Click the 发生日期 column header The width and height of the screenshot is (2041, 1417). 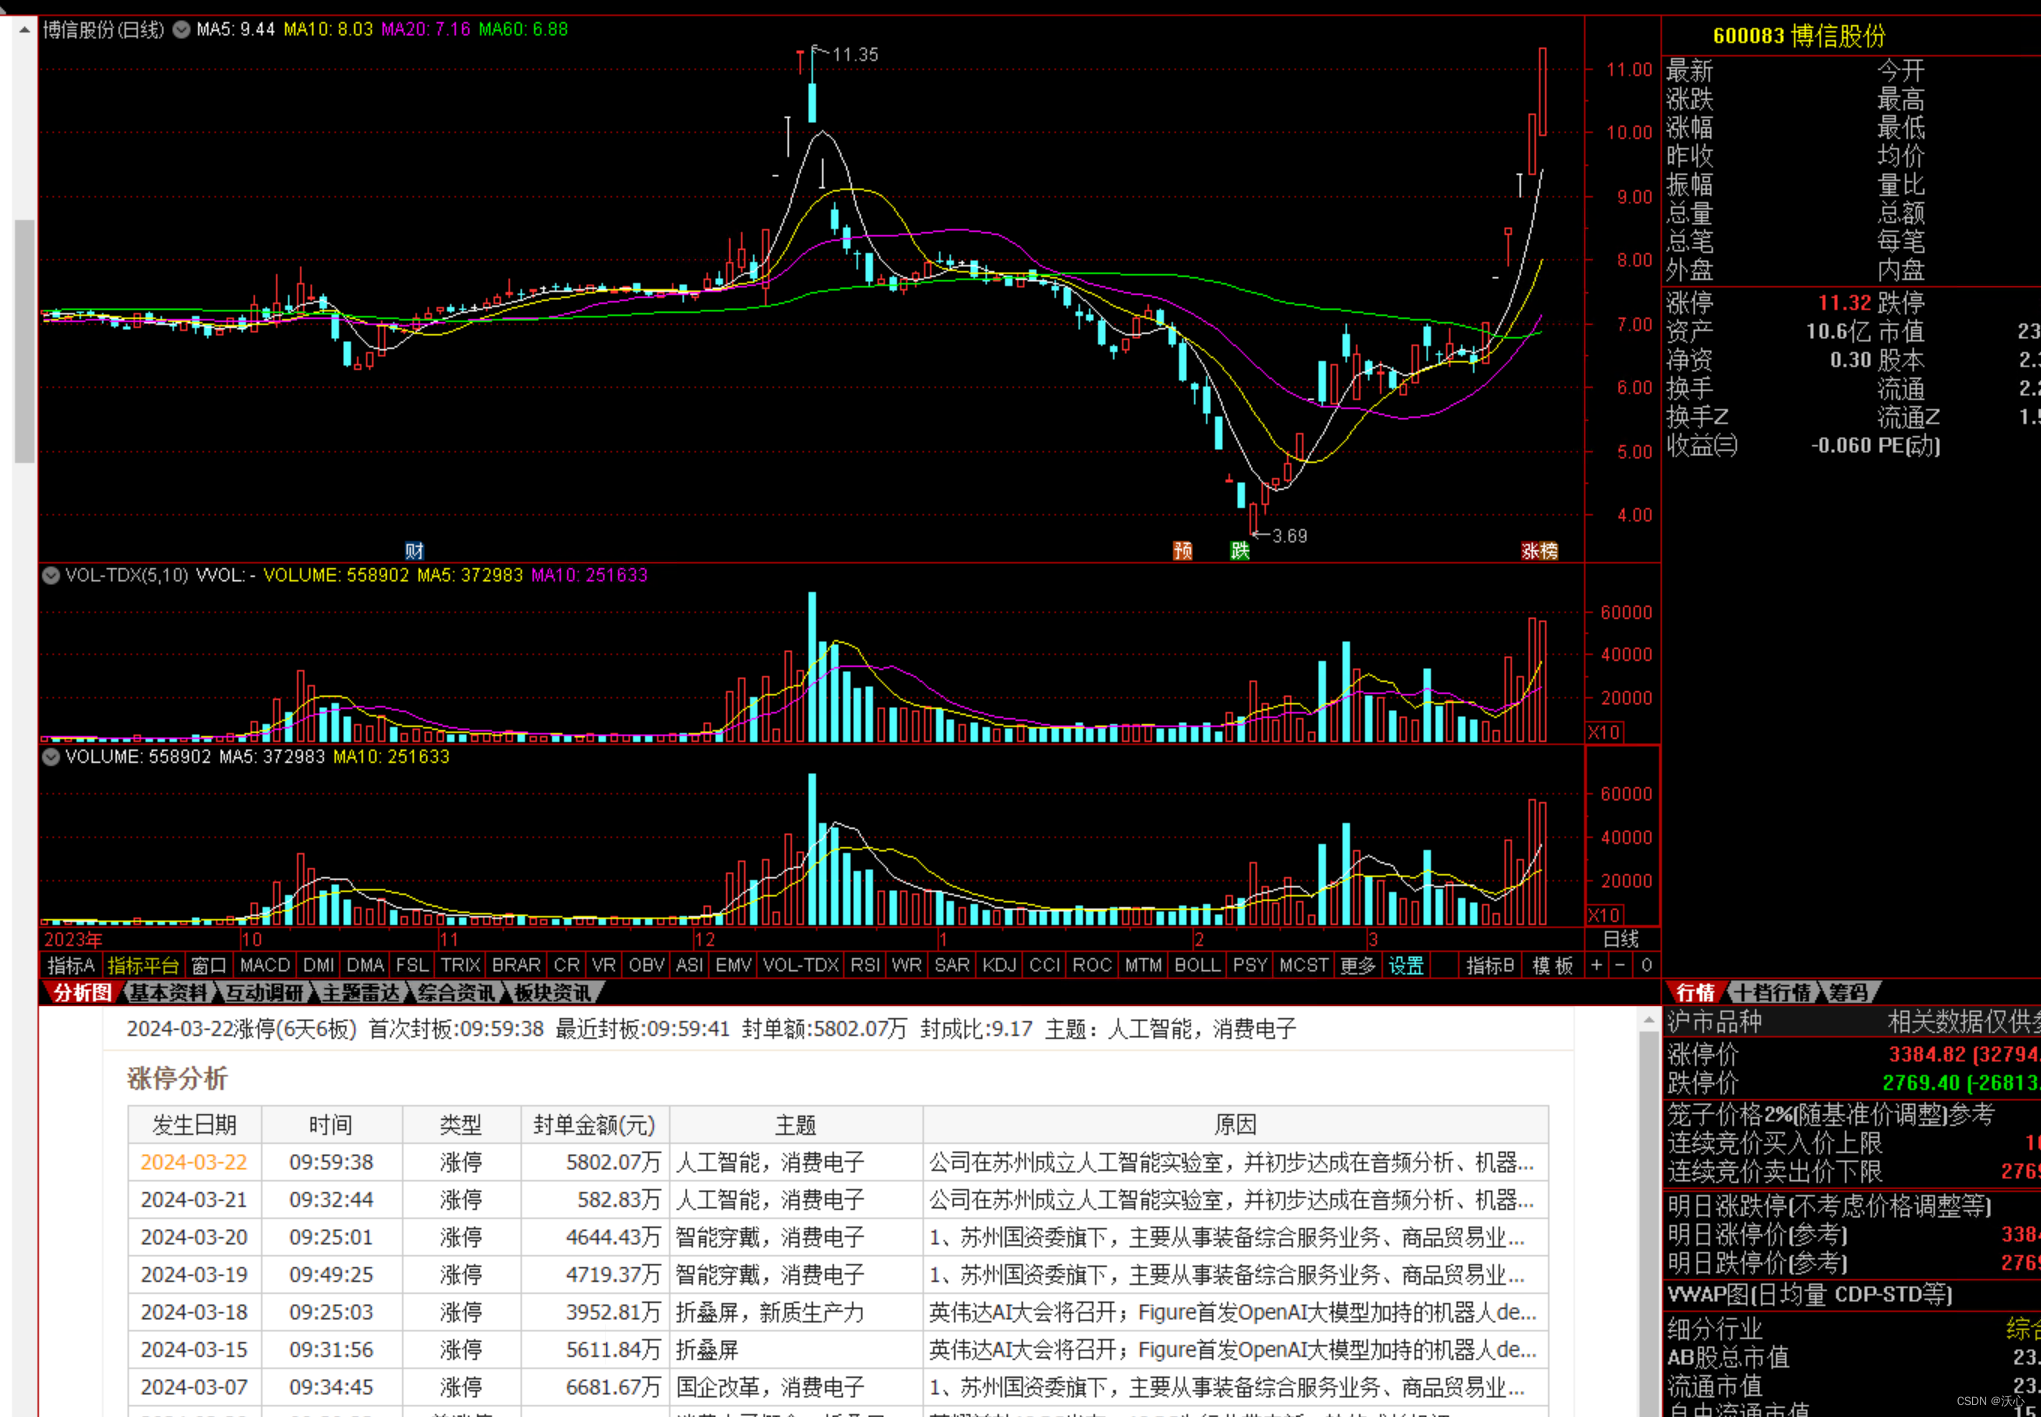coord(194,1125)
